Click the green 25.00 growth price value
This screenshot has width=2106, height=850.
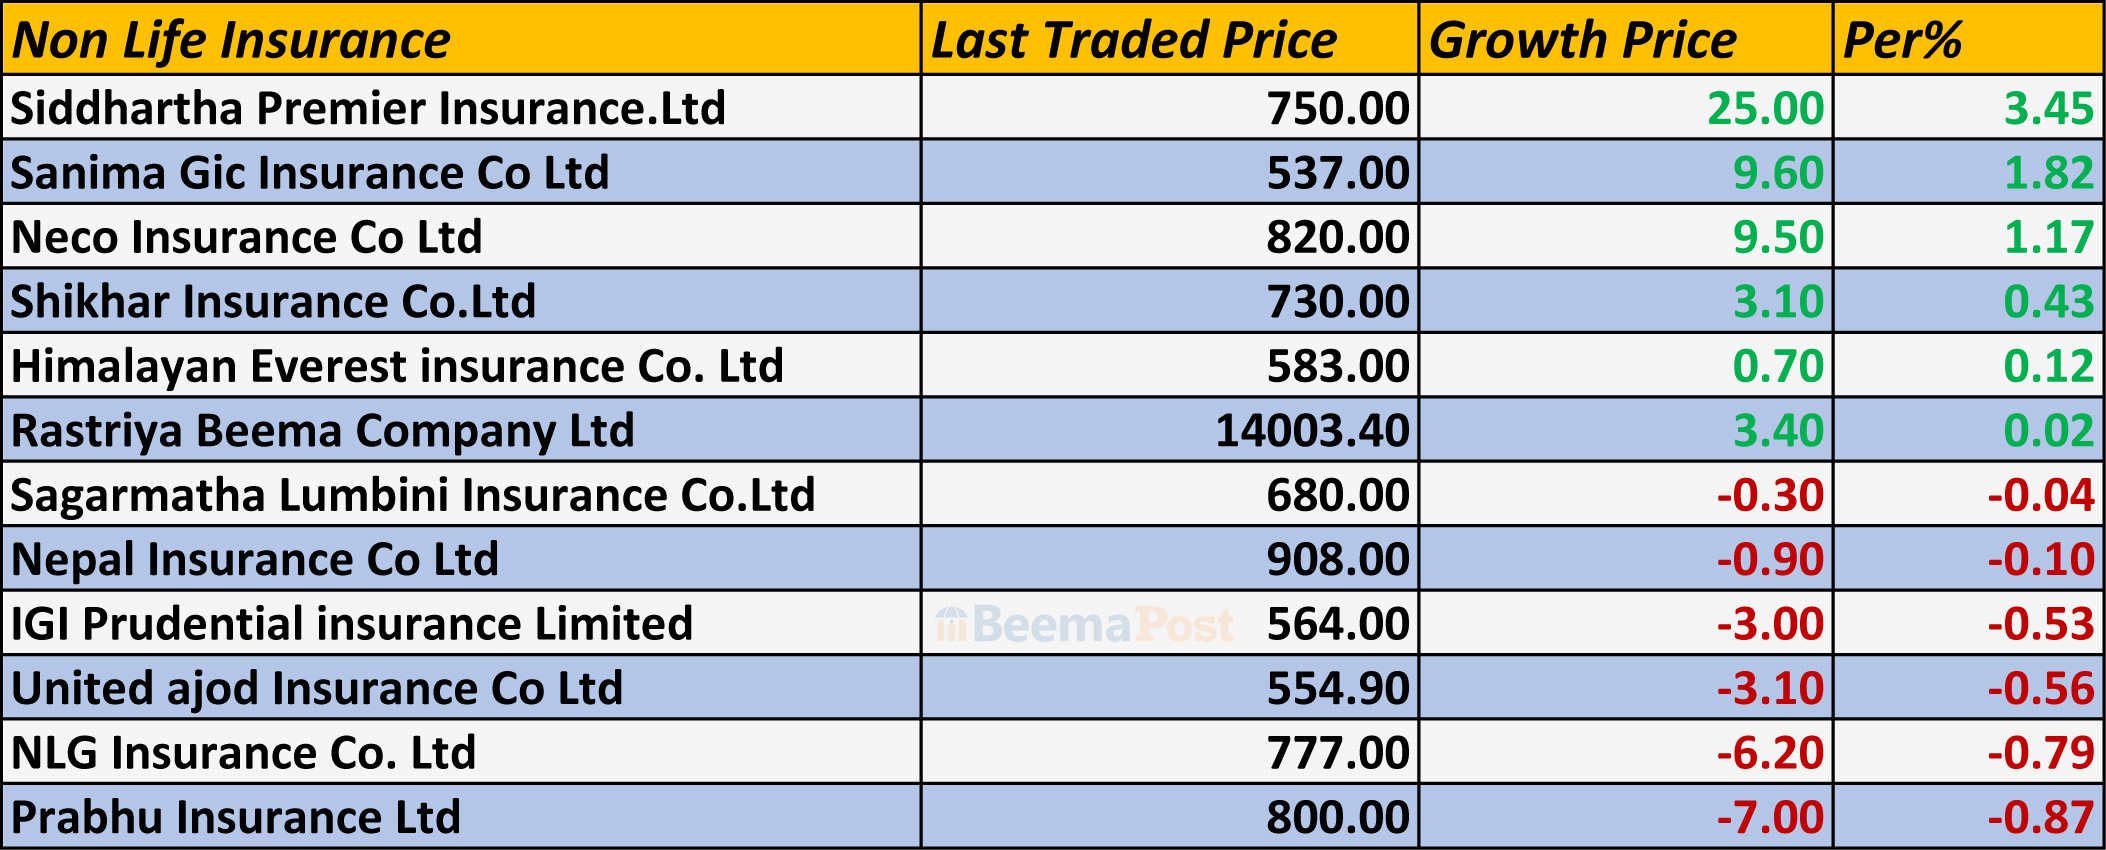point(1765,108)
